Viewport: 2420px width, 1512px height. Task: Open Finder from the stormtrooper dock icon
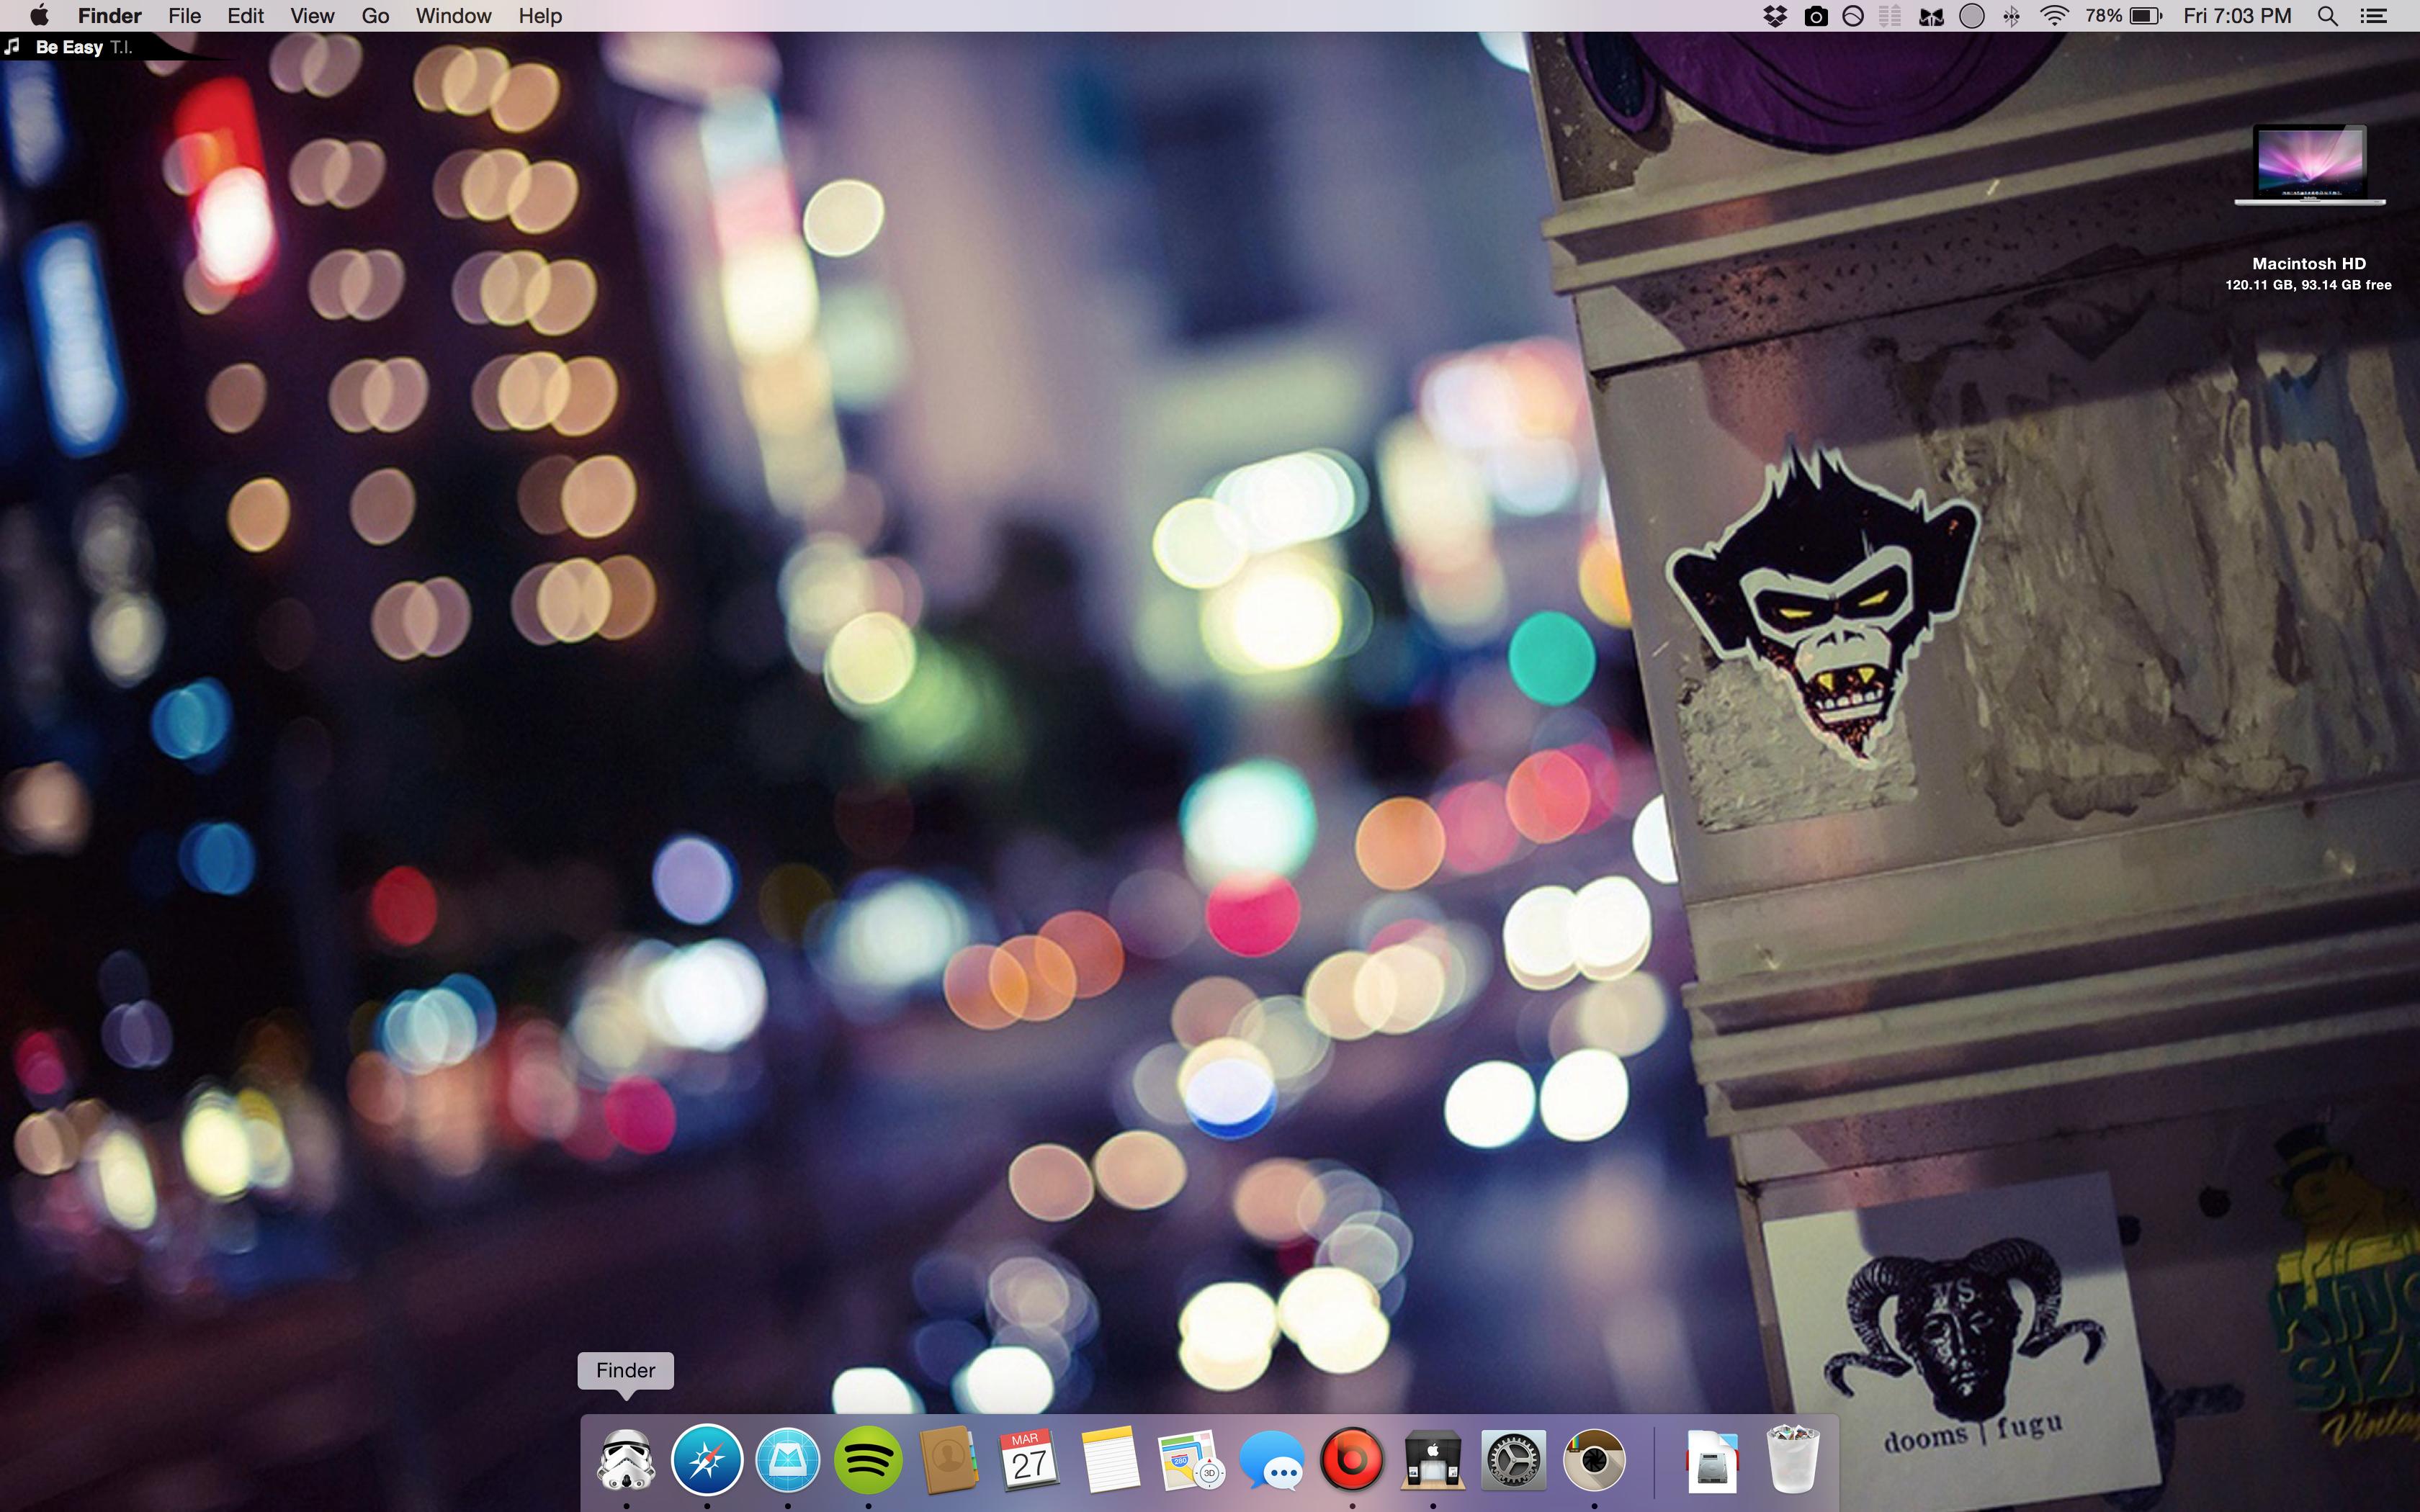click(x=626, y=1461)
